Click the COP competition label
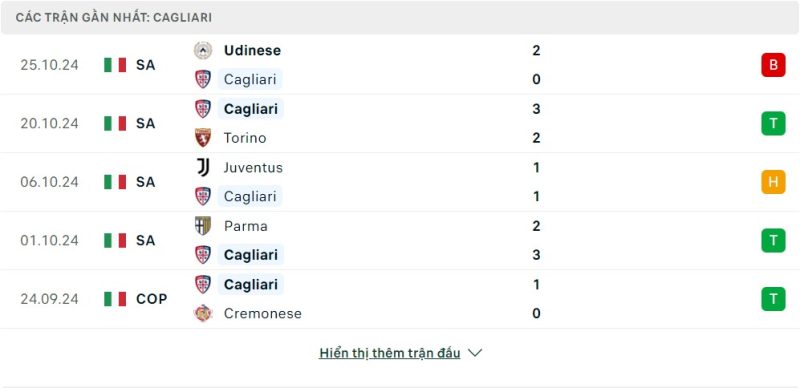The image size is (800, 388). (152, 299)
